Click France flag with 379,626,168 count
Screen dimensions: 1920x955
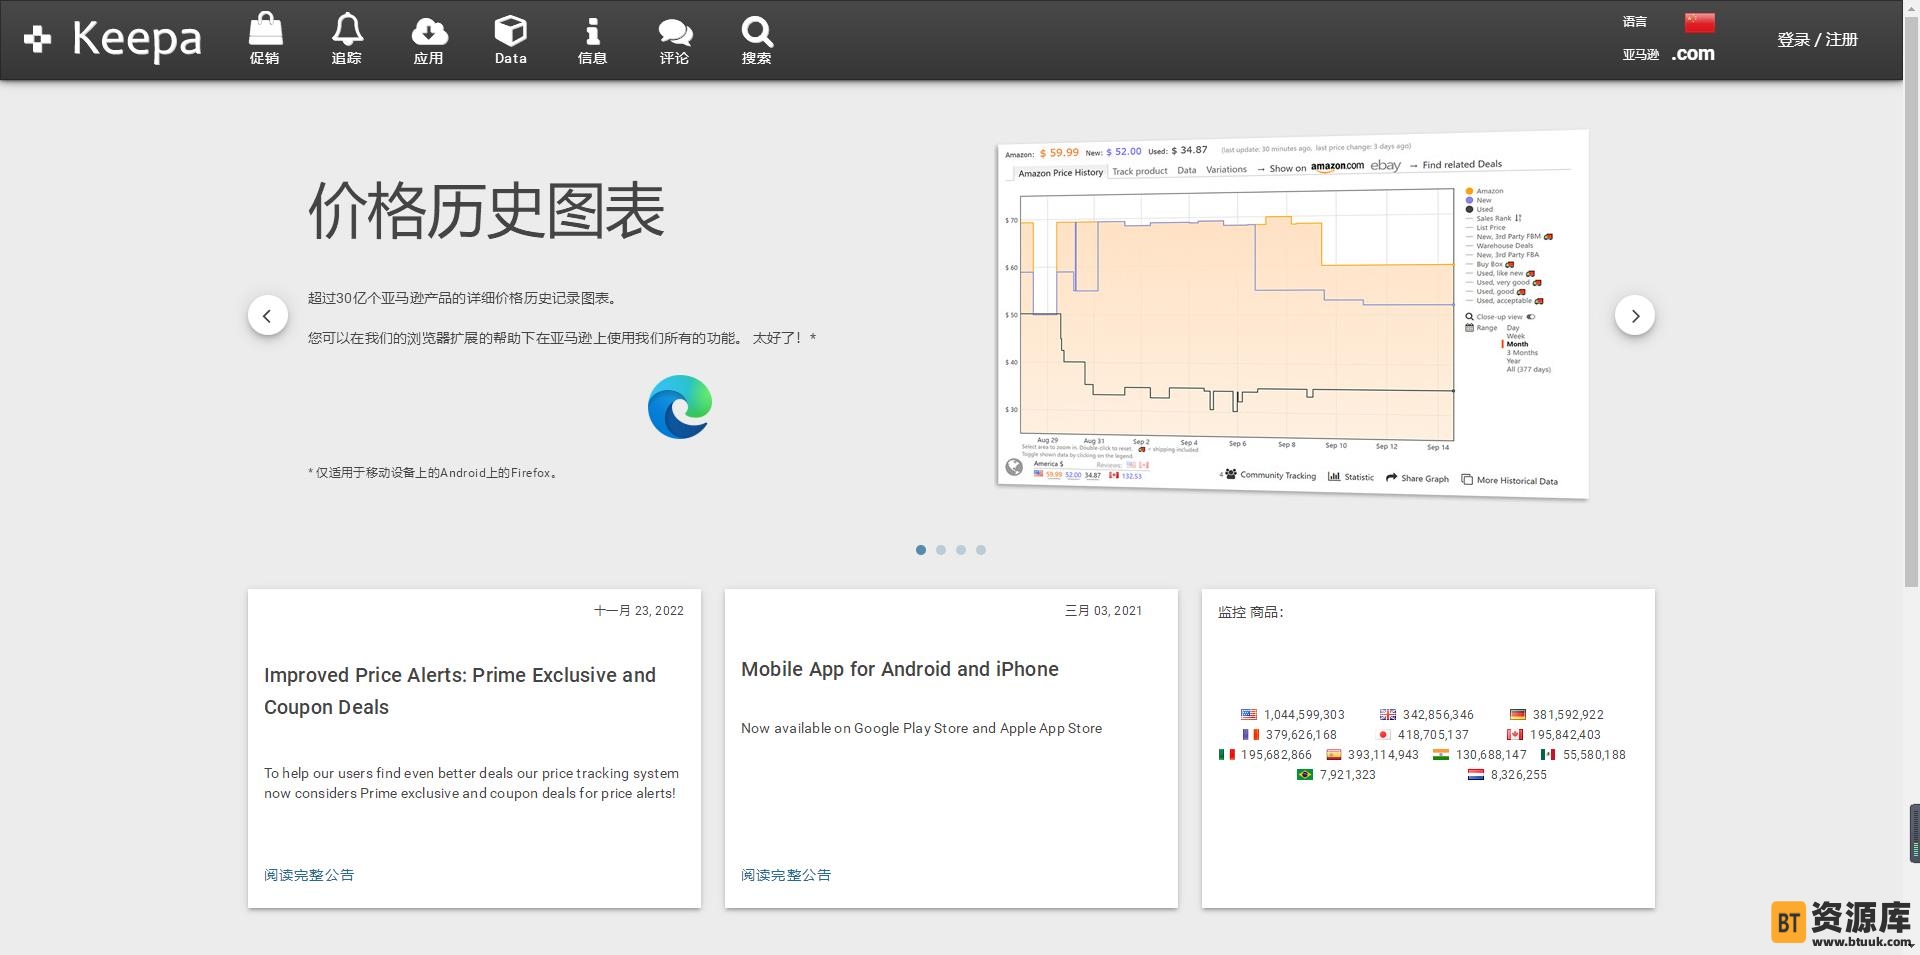1290,735
